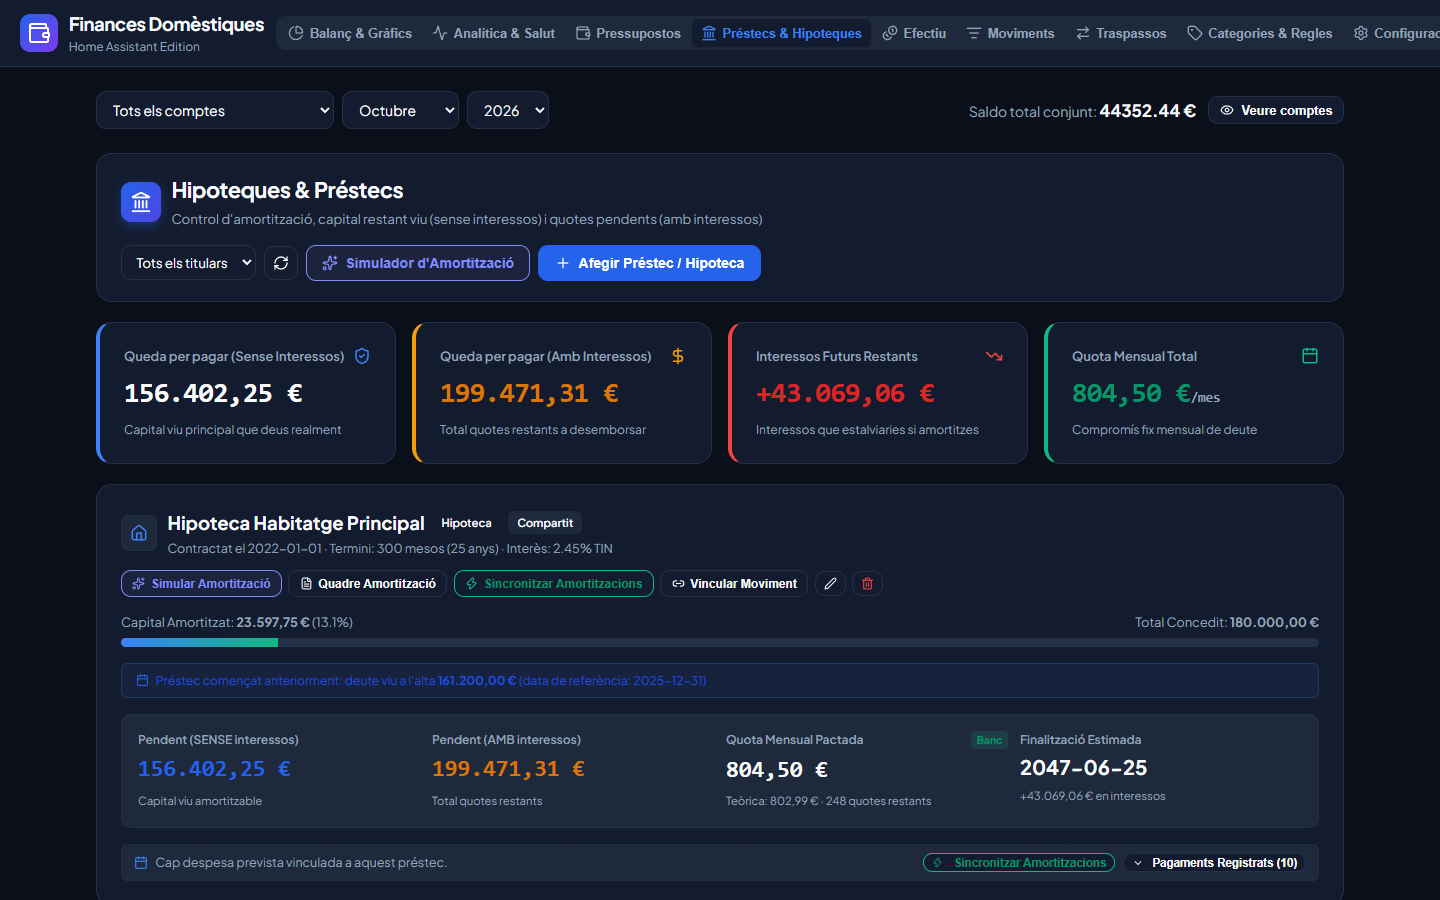Open the Tots els titulars filter
Screen dimensions: 1440x900
pos(188,263)
